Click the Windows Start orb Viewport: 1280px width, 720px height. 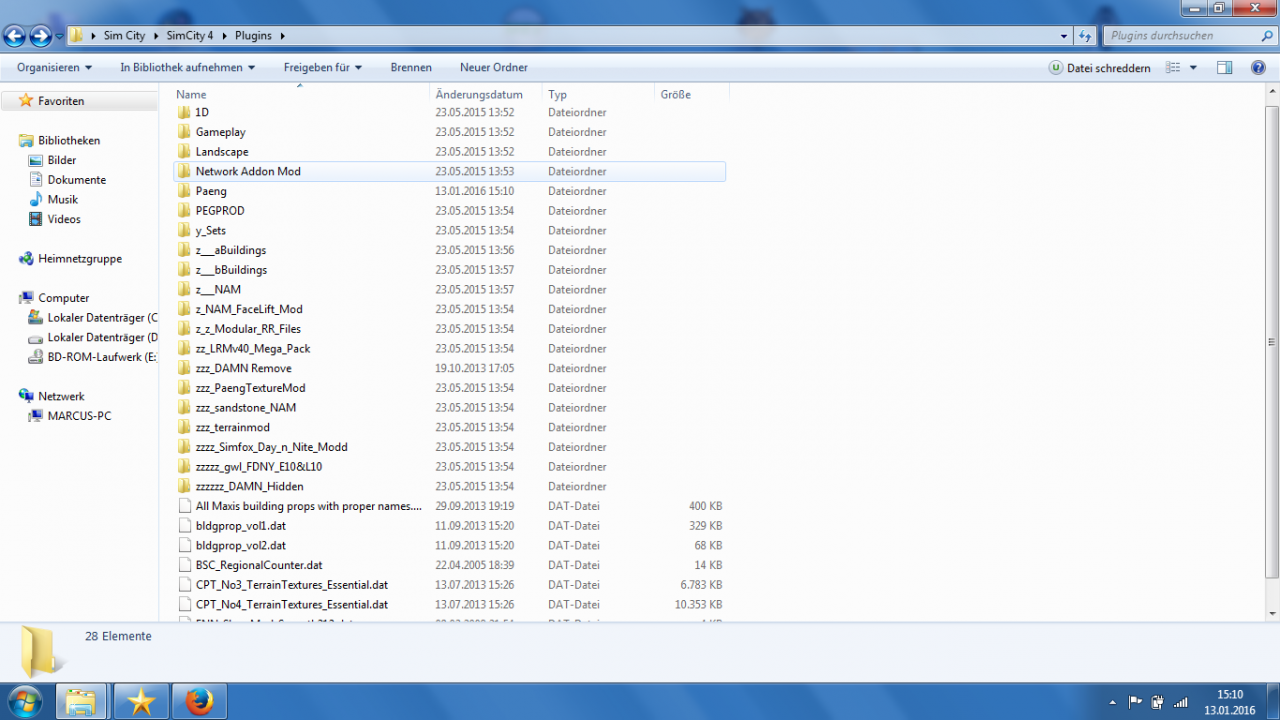point(24,702)
